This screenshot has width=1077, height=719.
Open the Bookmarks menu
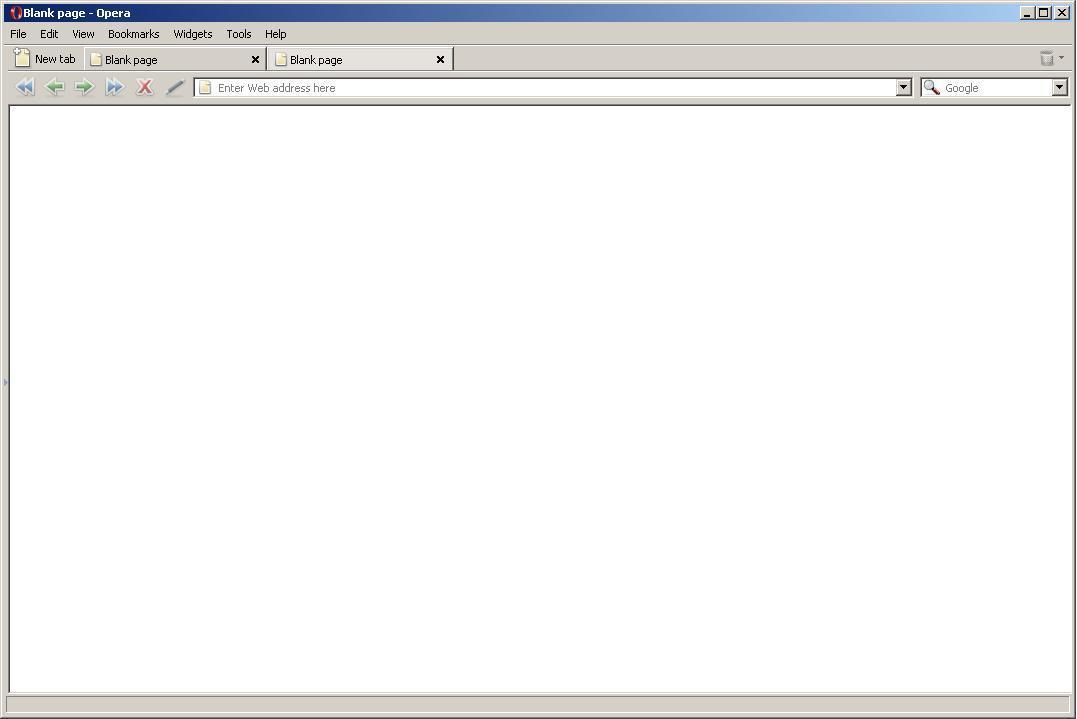coord(133,34)
